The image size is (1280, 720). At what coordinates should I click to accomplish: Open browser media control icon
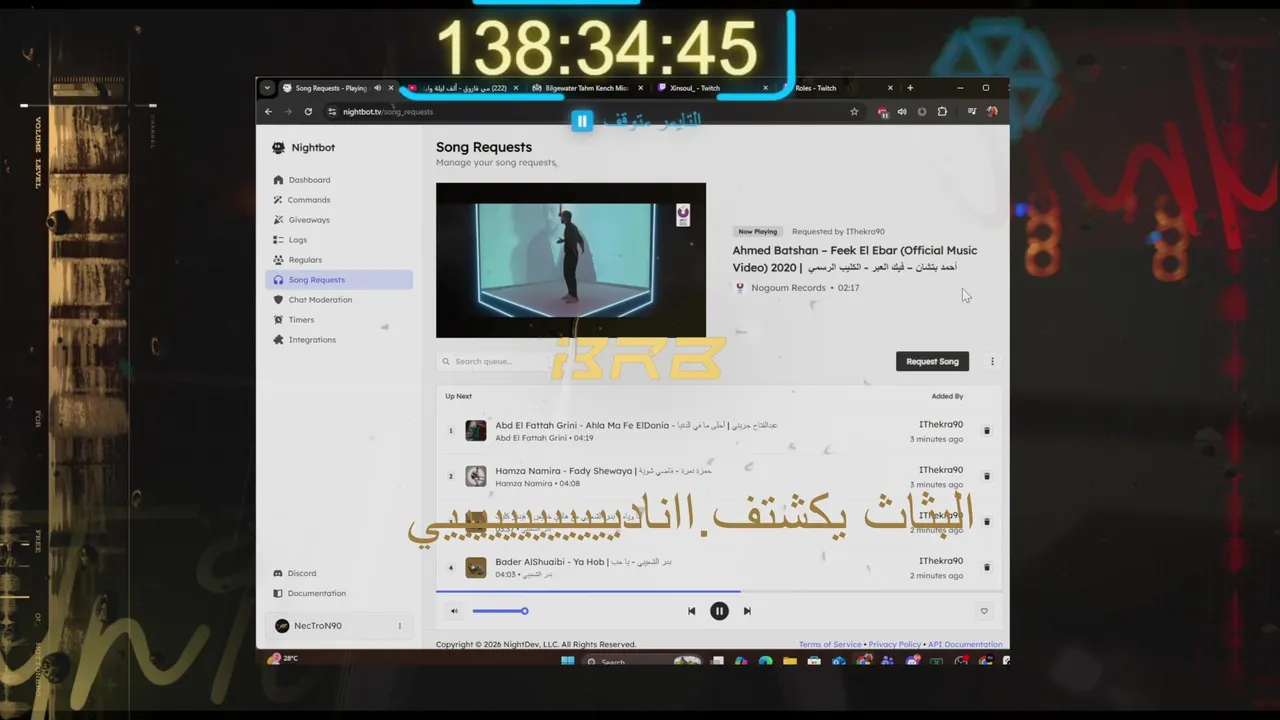point(972,112)
